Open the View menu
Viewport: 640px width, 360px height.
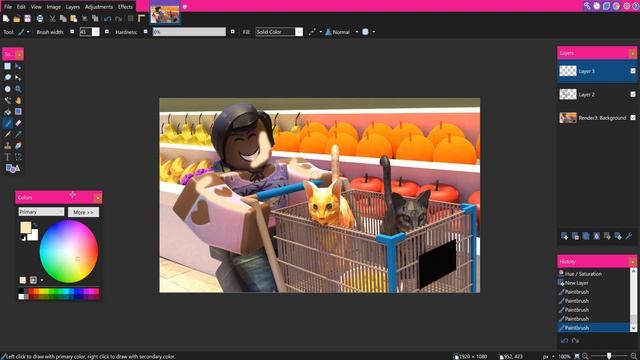coord(36,7)
